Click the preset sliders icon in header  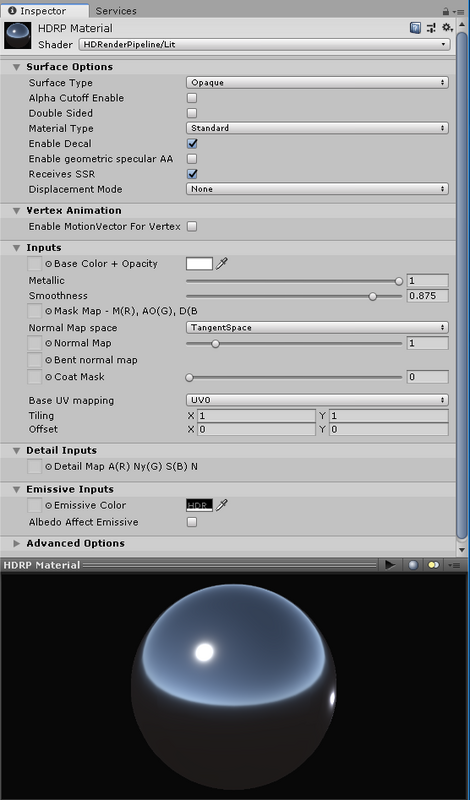431,28
